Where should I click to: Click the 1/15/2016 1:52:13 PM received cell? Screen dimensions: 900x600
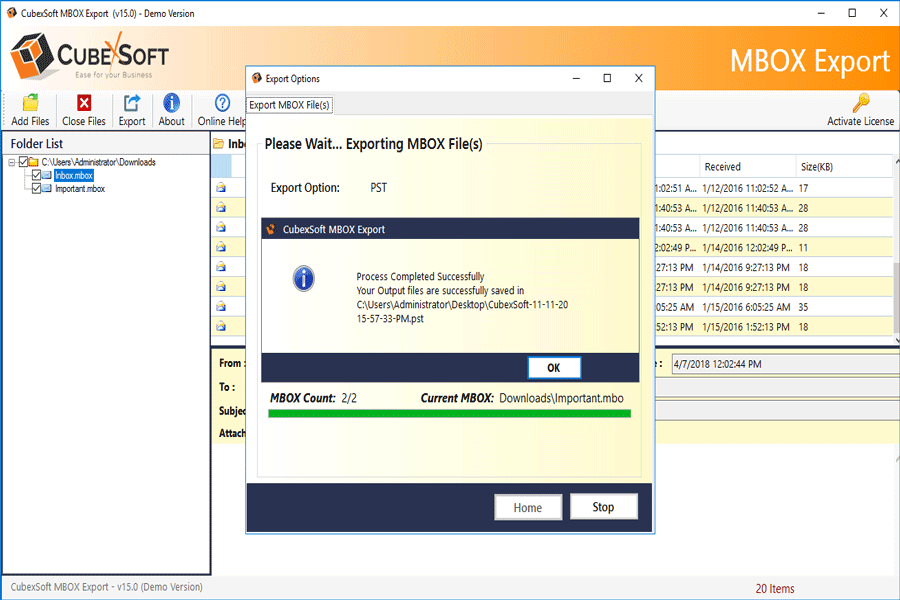[x=746, y=327]
